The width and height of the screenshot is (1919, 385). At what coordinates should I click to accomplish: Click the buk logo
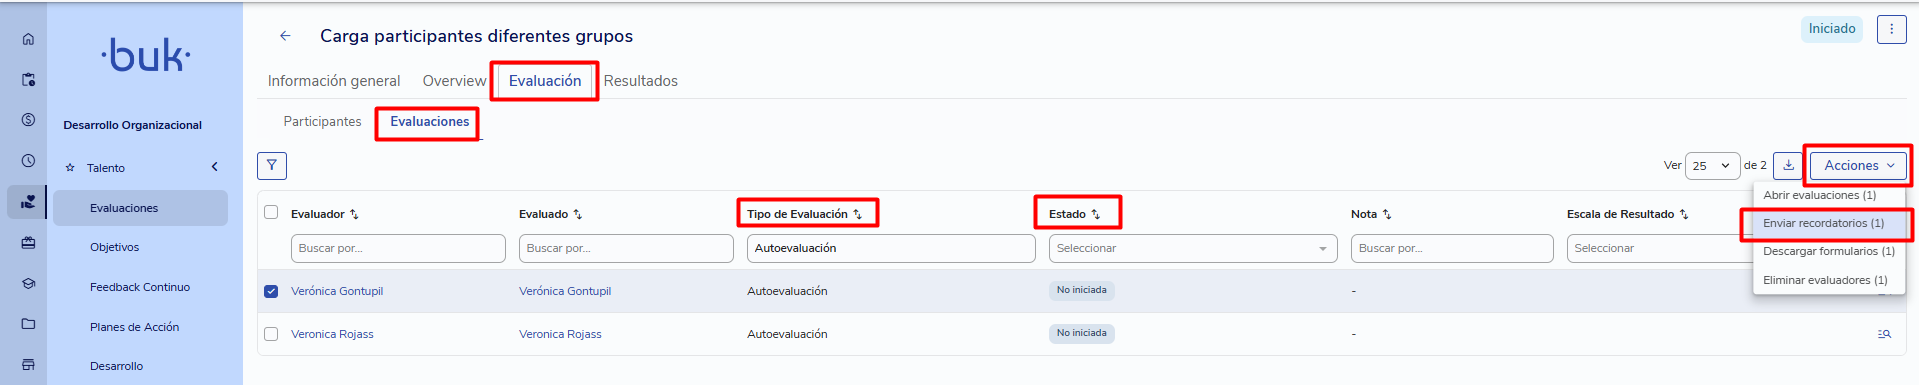[146, 56]
